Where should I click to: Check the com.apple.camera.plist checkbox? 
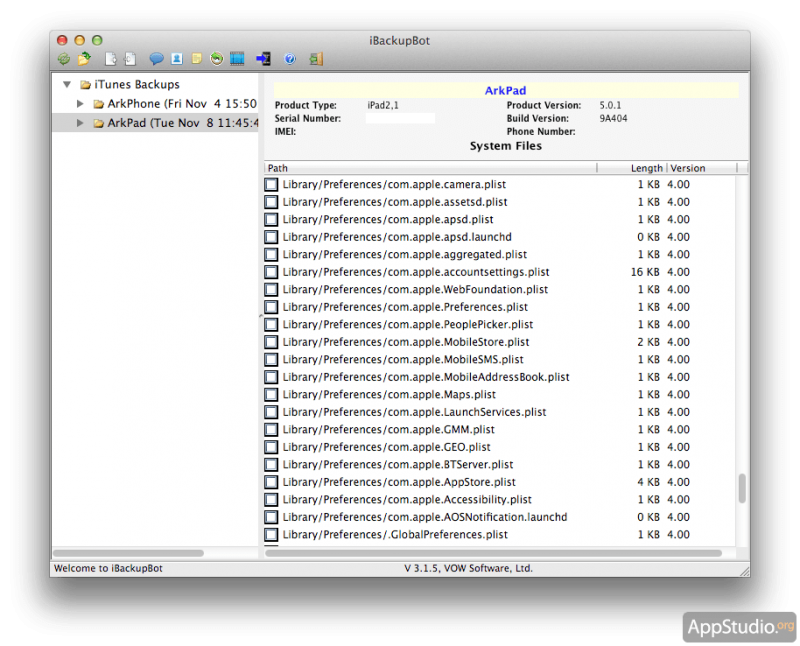[271, 185]
